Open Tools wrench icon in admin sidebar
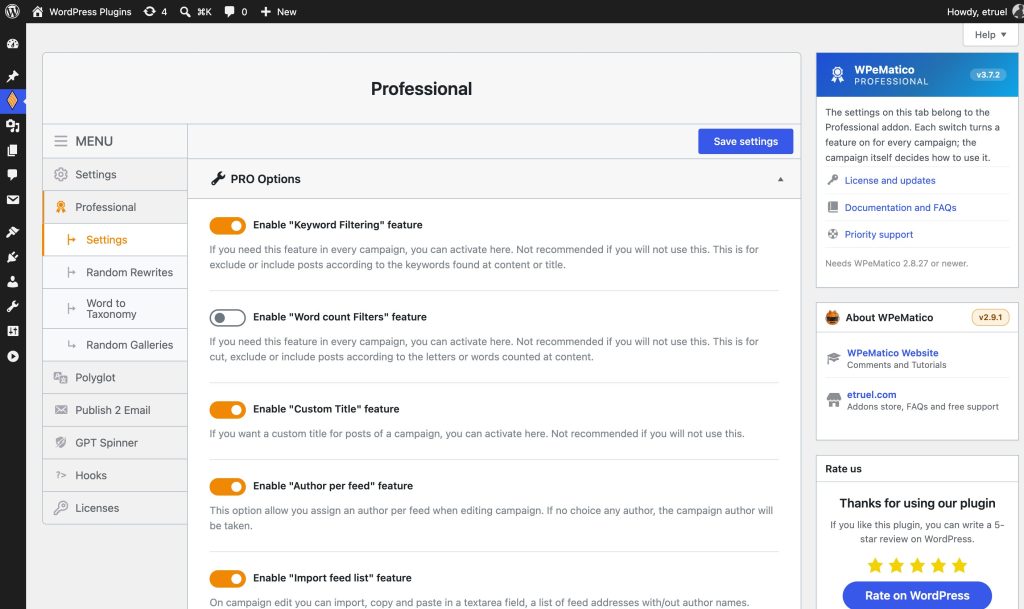Viewport: 1024px width, 609px height. [x=12, y=306]
